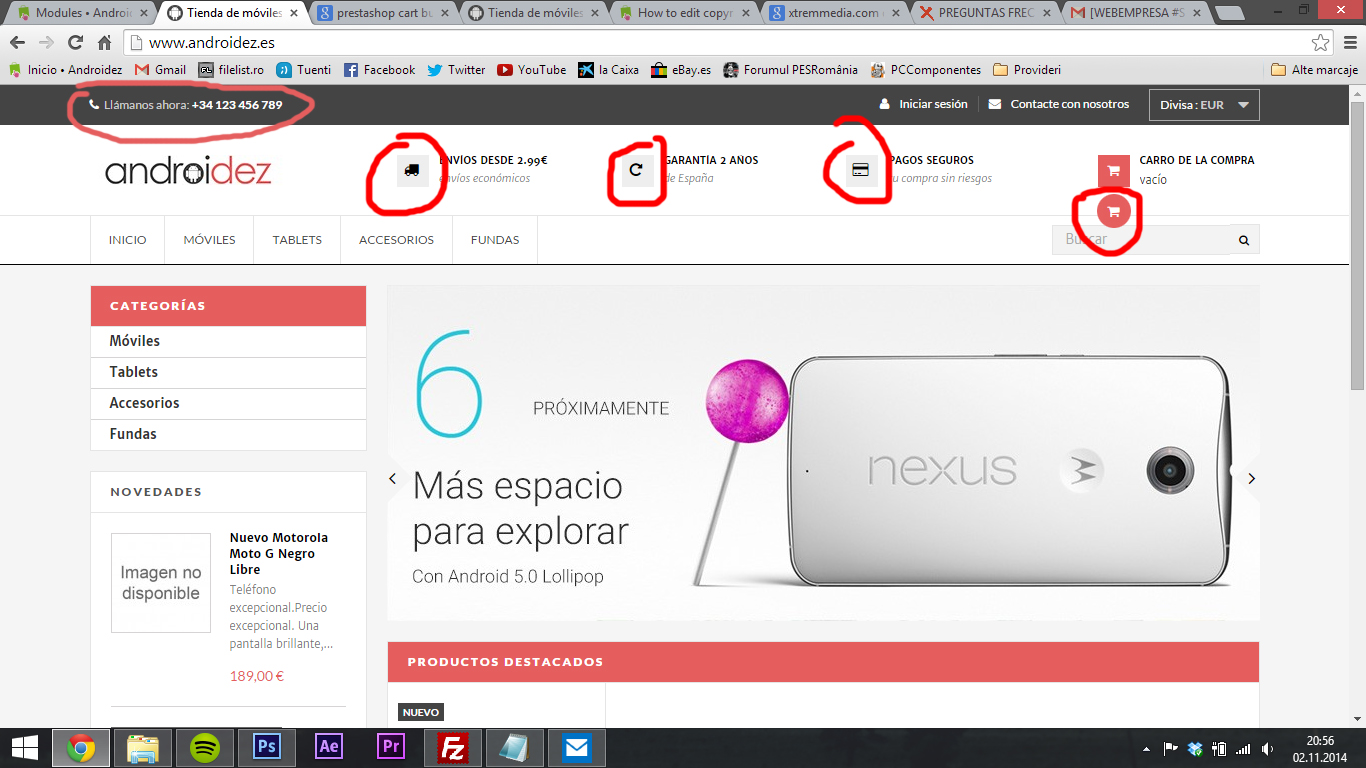
Task: Open Nuevo Motorola Moto G Negro Libre product
Action: click(x=279, y=553)
